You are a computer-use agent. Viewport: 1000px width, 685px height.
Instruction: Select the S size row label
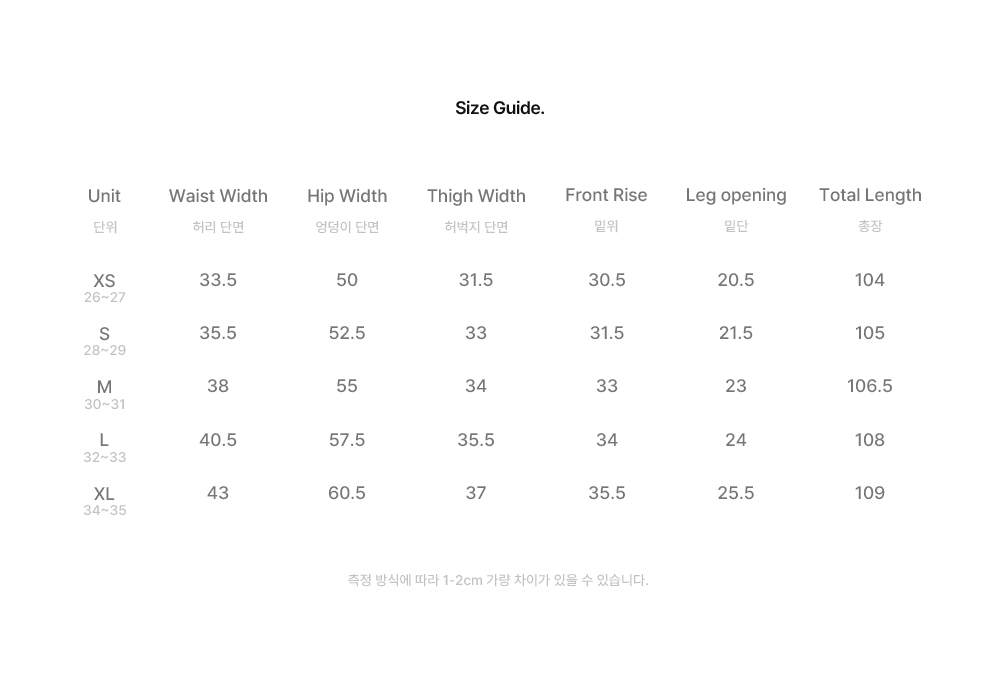coord(105,334)
